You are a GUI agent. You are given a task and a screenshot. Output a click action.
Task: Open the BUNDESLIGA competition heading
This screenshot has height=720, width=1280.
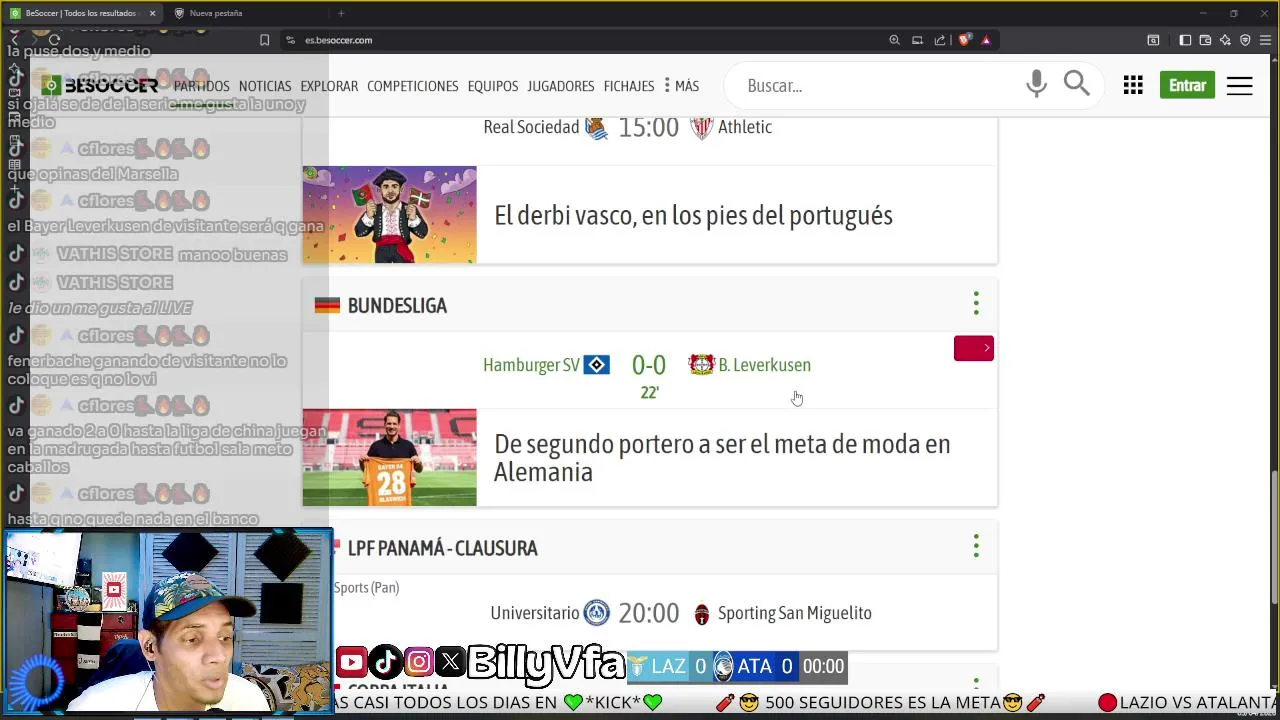pos(397,306)
